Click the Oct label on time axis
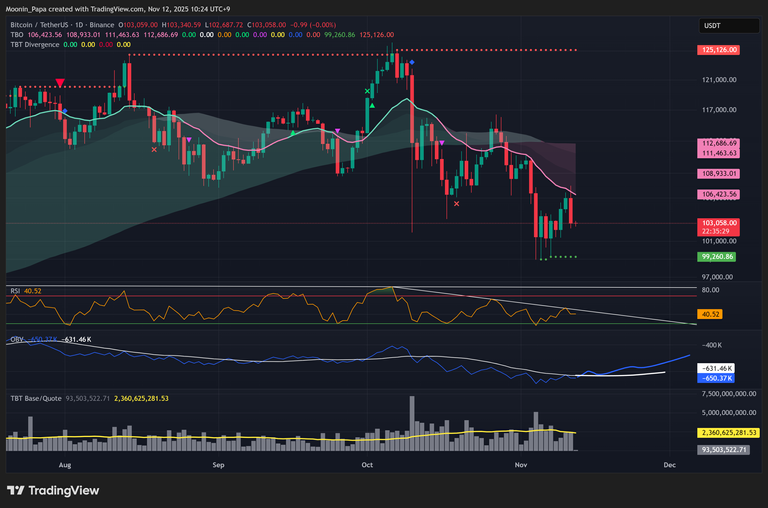 [367, 465]
